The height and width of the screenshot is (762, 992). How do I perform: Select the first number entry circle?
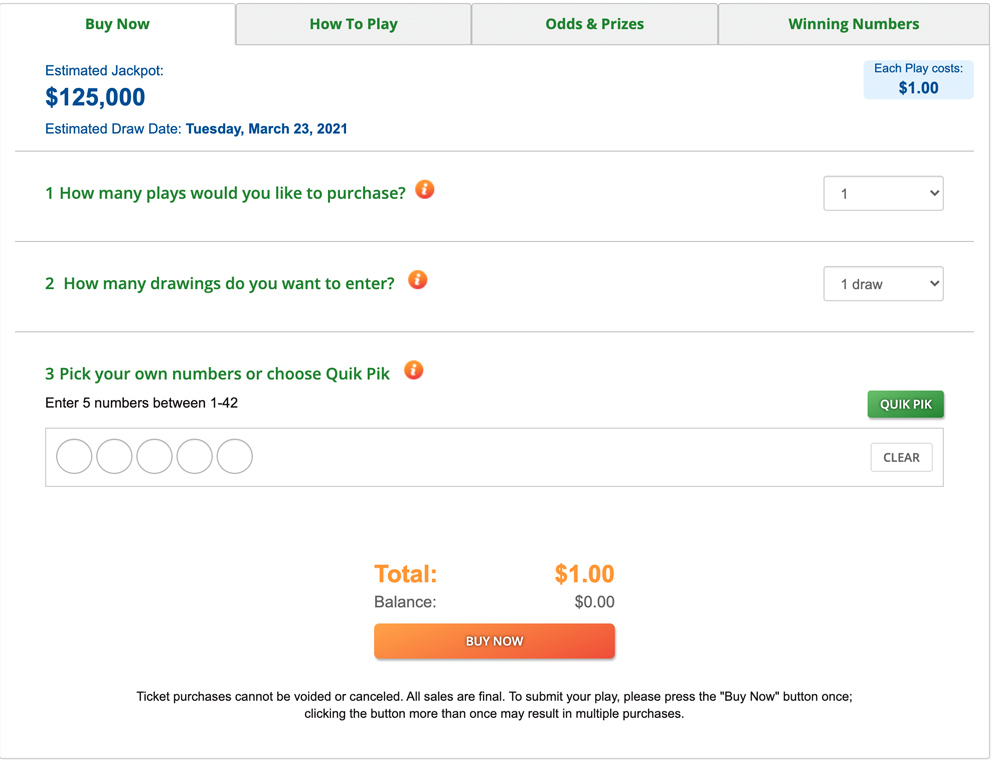point(74,456)
